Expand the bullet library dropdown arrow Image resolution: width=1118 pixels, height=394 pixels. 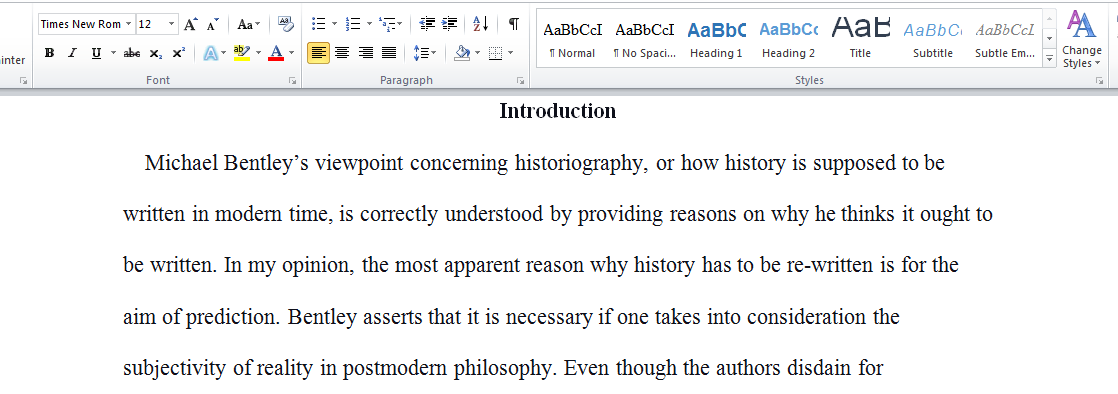click(334, 24)
